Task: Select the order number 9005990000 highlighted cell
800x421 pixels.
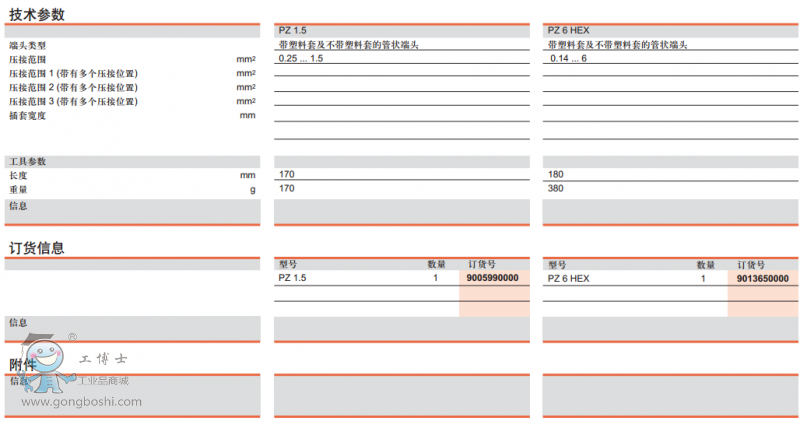Action: (492, 278)
